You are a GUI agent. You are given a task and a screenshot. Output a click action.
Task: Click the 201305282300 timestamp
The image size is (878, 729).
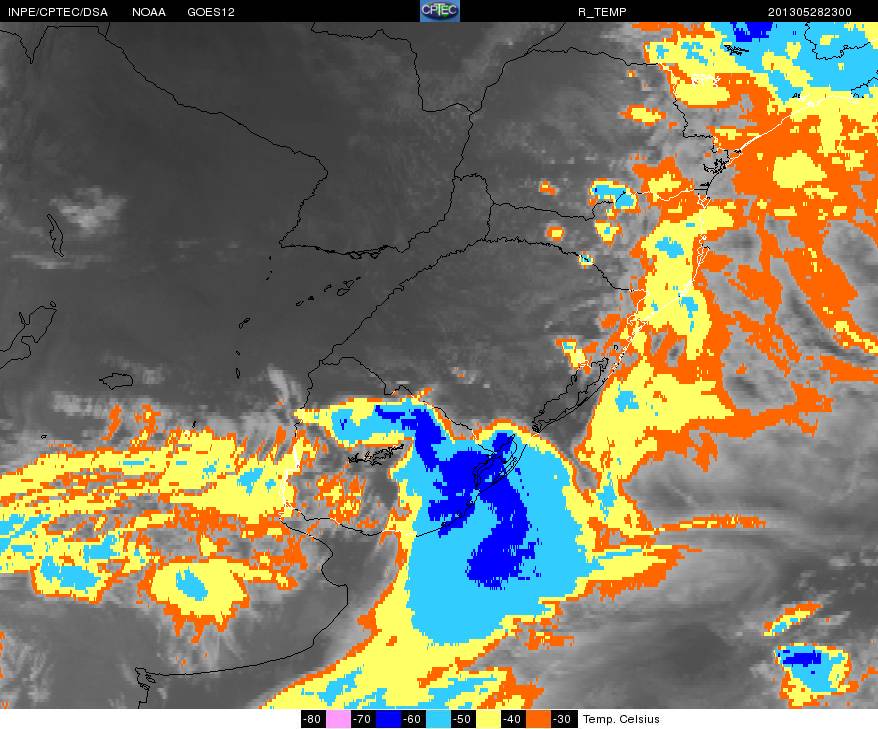pos(810,12)
